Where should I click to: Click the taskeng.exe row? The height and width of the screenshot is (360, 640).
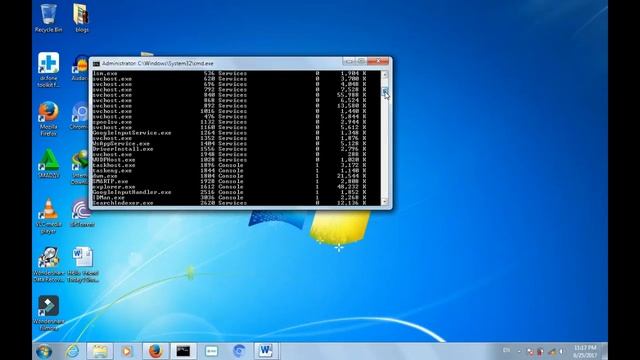(x=229, y=171)
